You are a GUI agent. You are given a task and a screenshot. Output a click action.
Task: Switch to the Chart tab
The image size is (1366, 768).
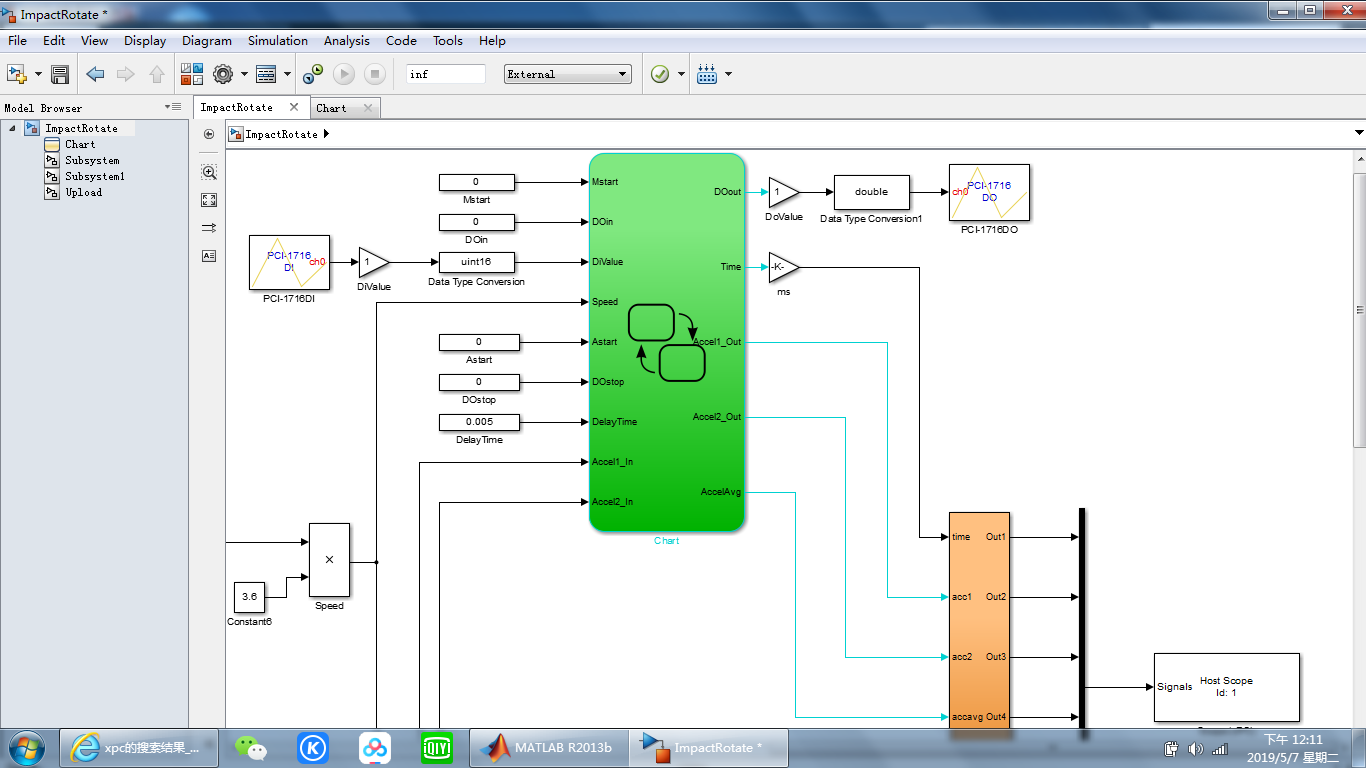[331, 108]
